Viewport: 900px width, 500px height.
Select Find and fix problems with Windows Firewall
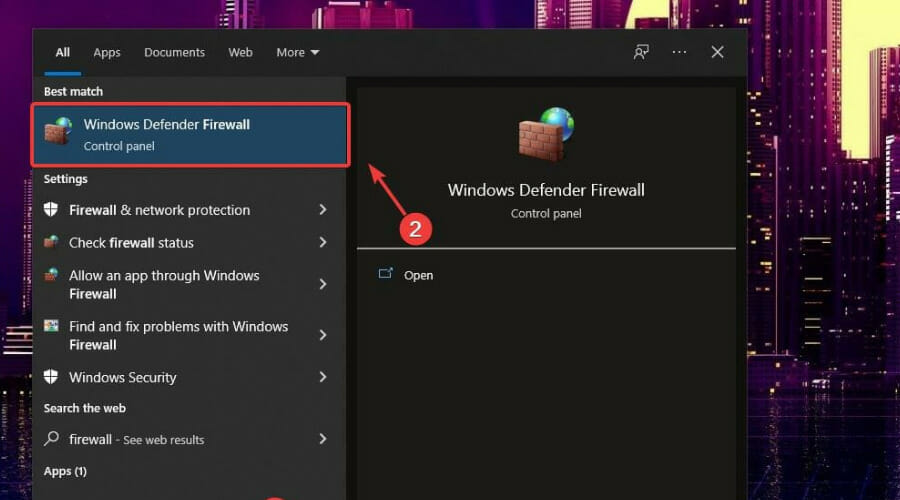click(x=190, y=335)
